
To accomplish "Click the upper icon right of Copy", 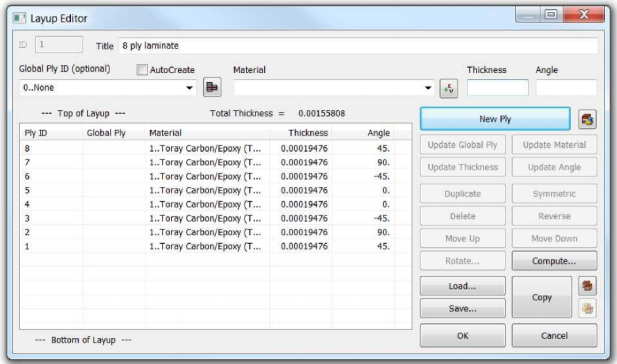I will coord(587,286).
